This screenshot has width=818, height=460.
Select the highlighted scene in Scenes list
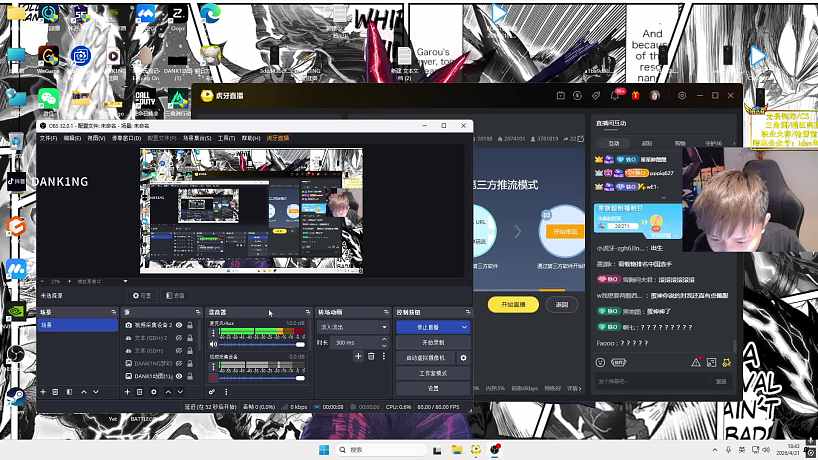click(77, 325)
